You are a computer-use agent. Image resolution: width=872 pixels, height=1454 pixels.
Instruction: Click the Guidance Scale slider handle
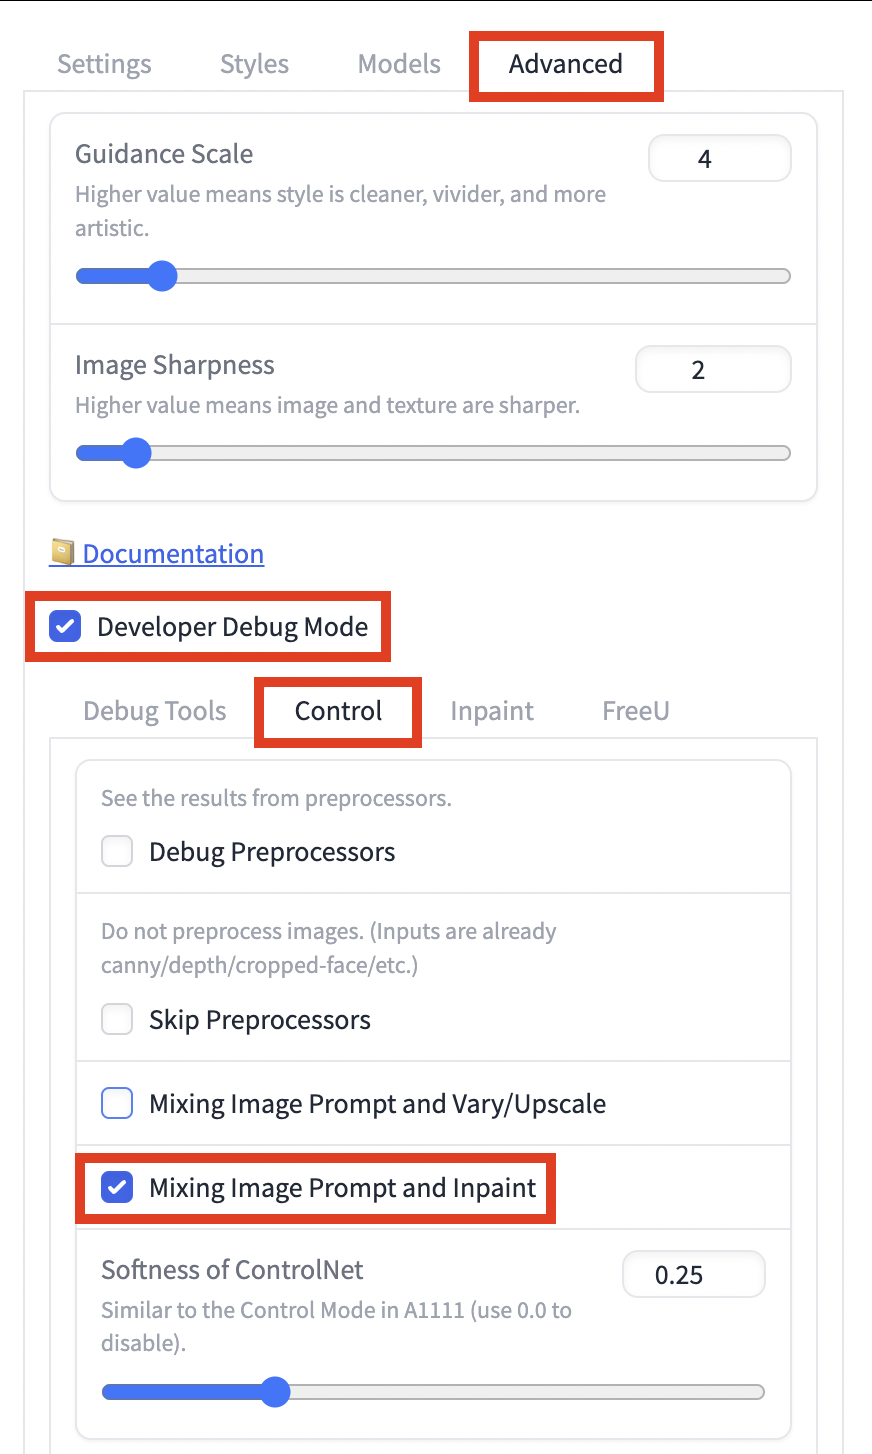(162, 276)
